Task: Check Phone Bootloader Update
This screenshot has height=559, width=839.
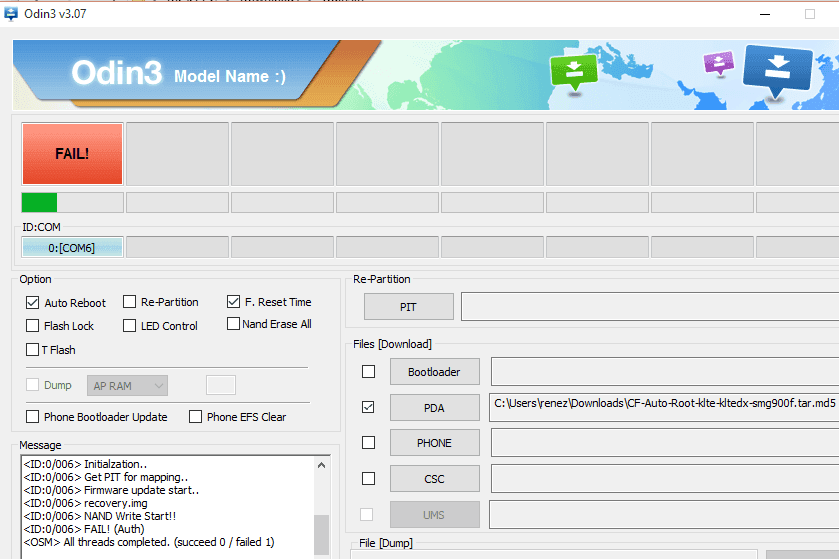Action: tap(33, 417)
